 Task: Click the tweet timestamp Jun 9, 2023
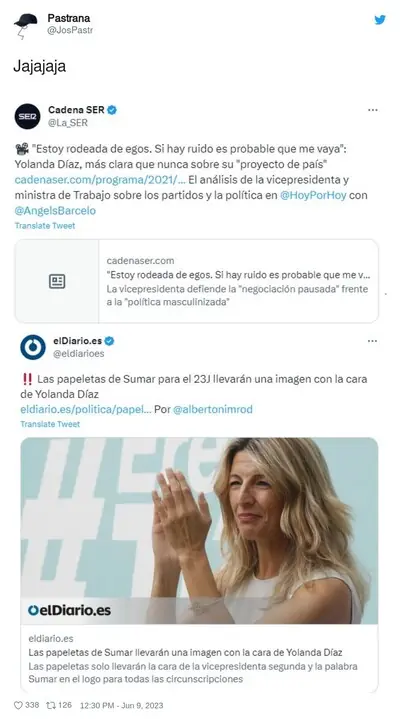coord(121,705)
